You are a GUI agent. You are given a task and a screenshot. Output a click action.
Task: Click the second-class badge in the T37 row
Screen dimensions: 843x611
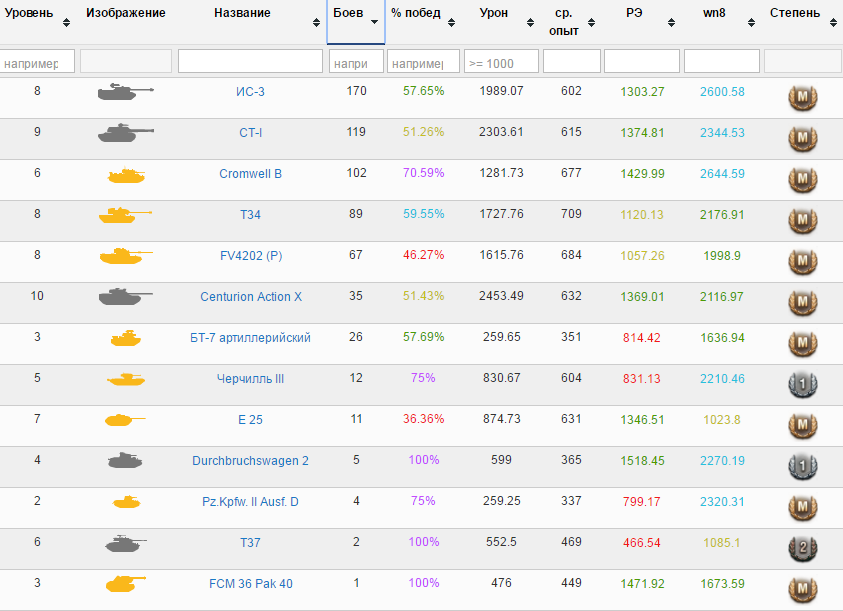tap(802, 545)
